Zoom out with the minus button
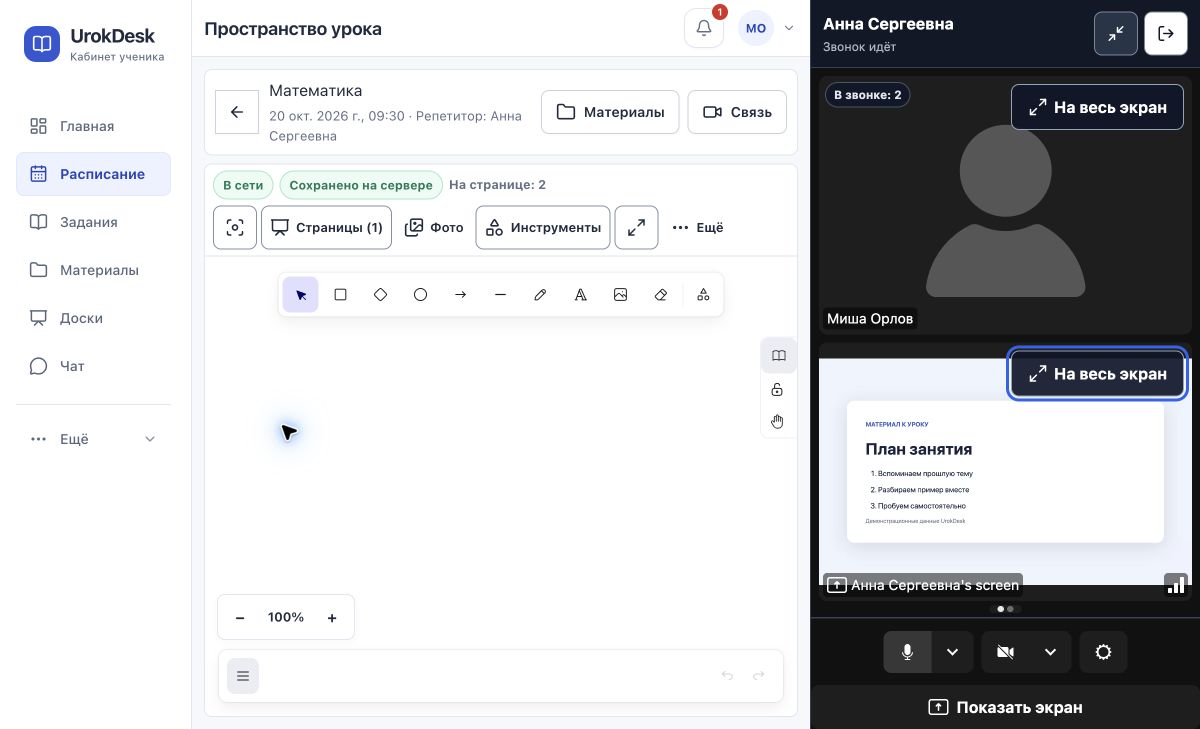This screenshot has height=729, width=1200. pyautogui.click(x=240, y=618)
